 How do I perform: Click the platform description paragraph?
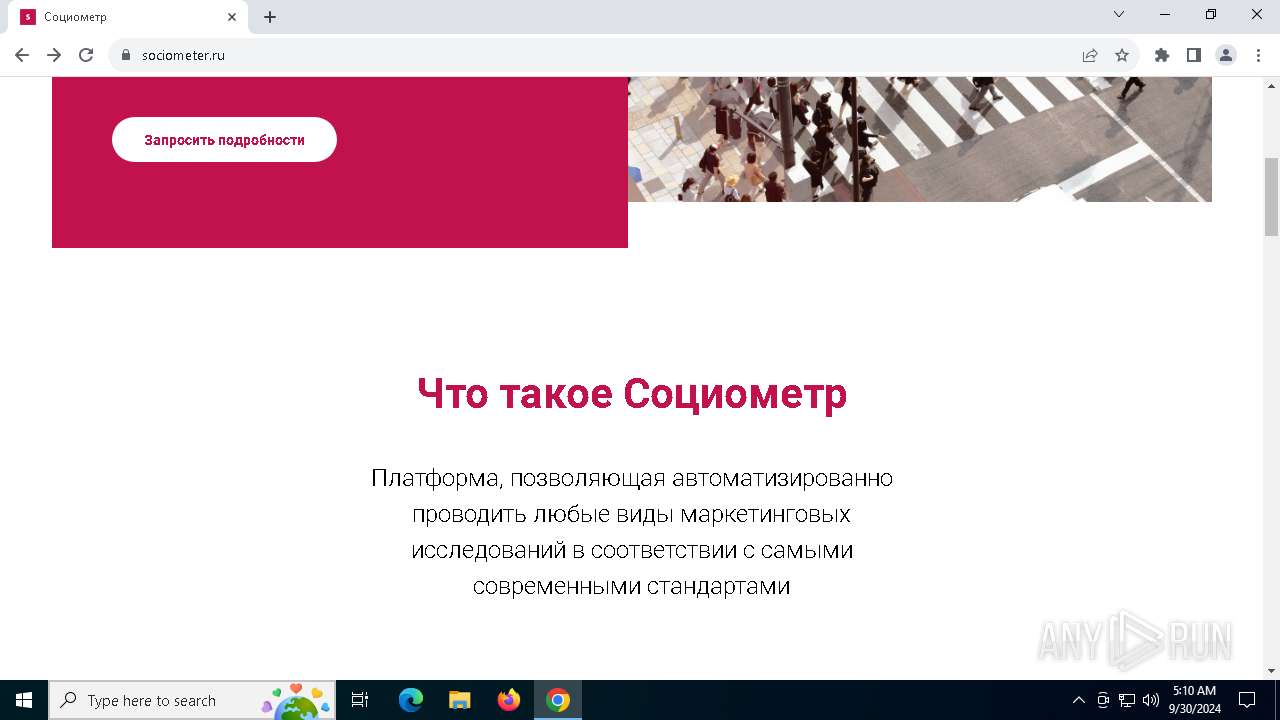click(632, 532)
